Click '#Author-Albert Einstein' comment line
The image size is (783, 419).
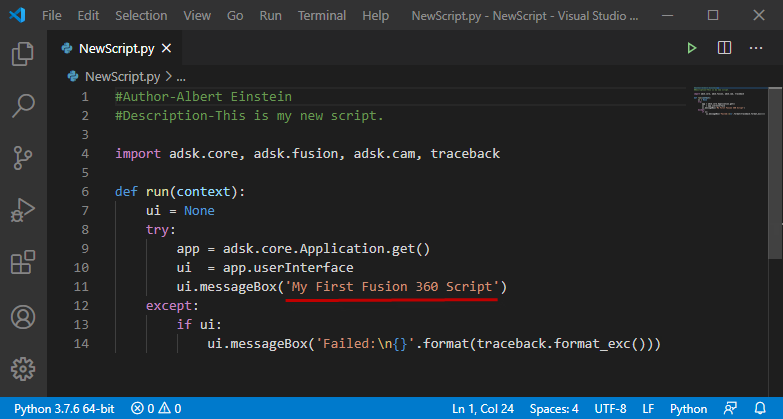[x=204, y=96]
